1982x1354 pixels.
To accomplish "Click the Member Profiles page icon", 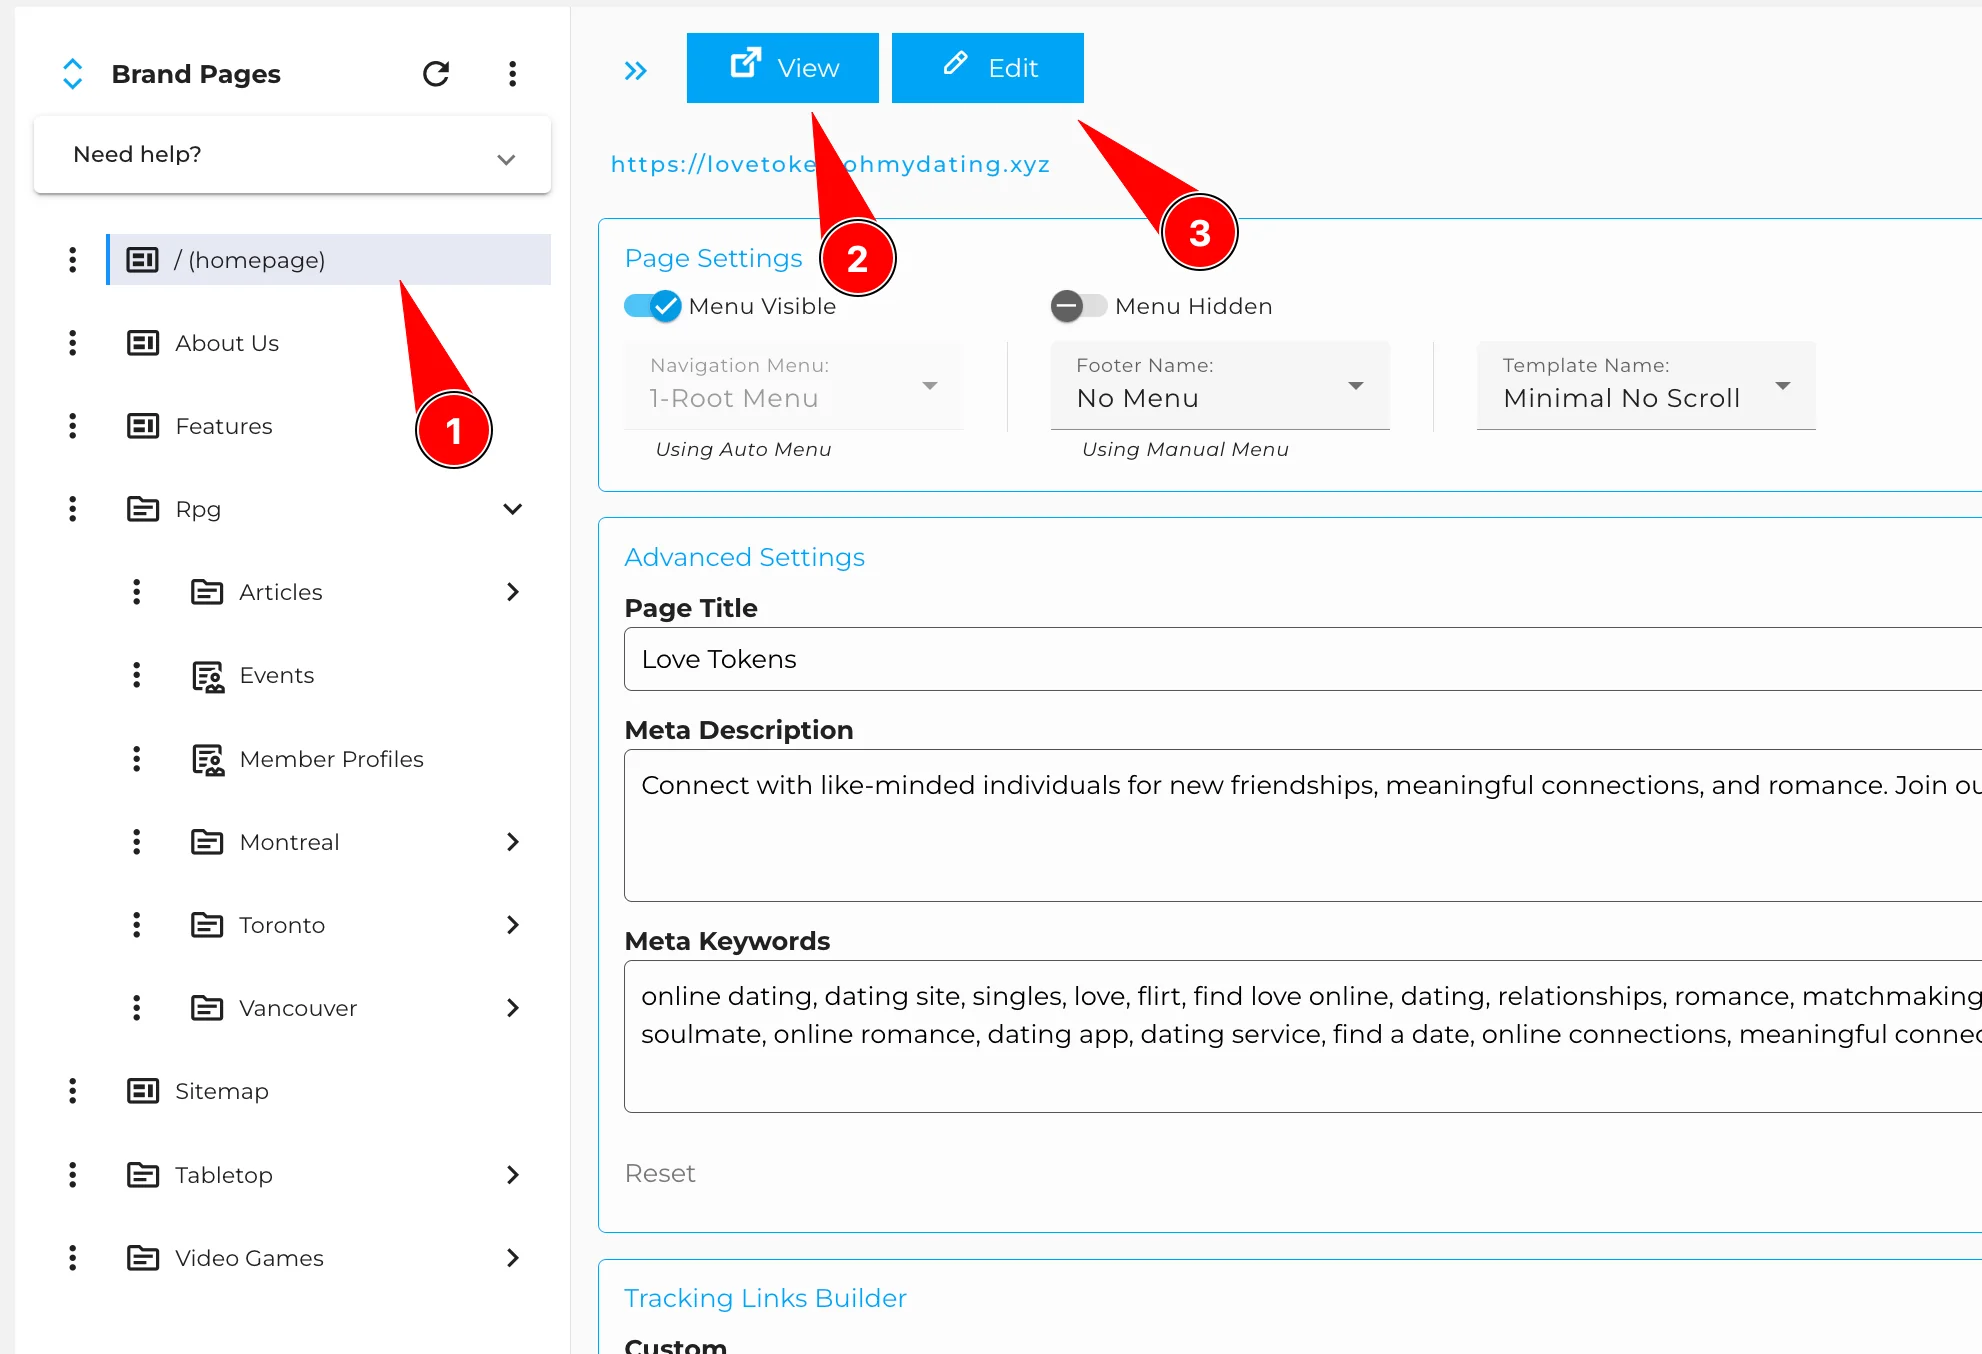I will click(207, 760).
